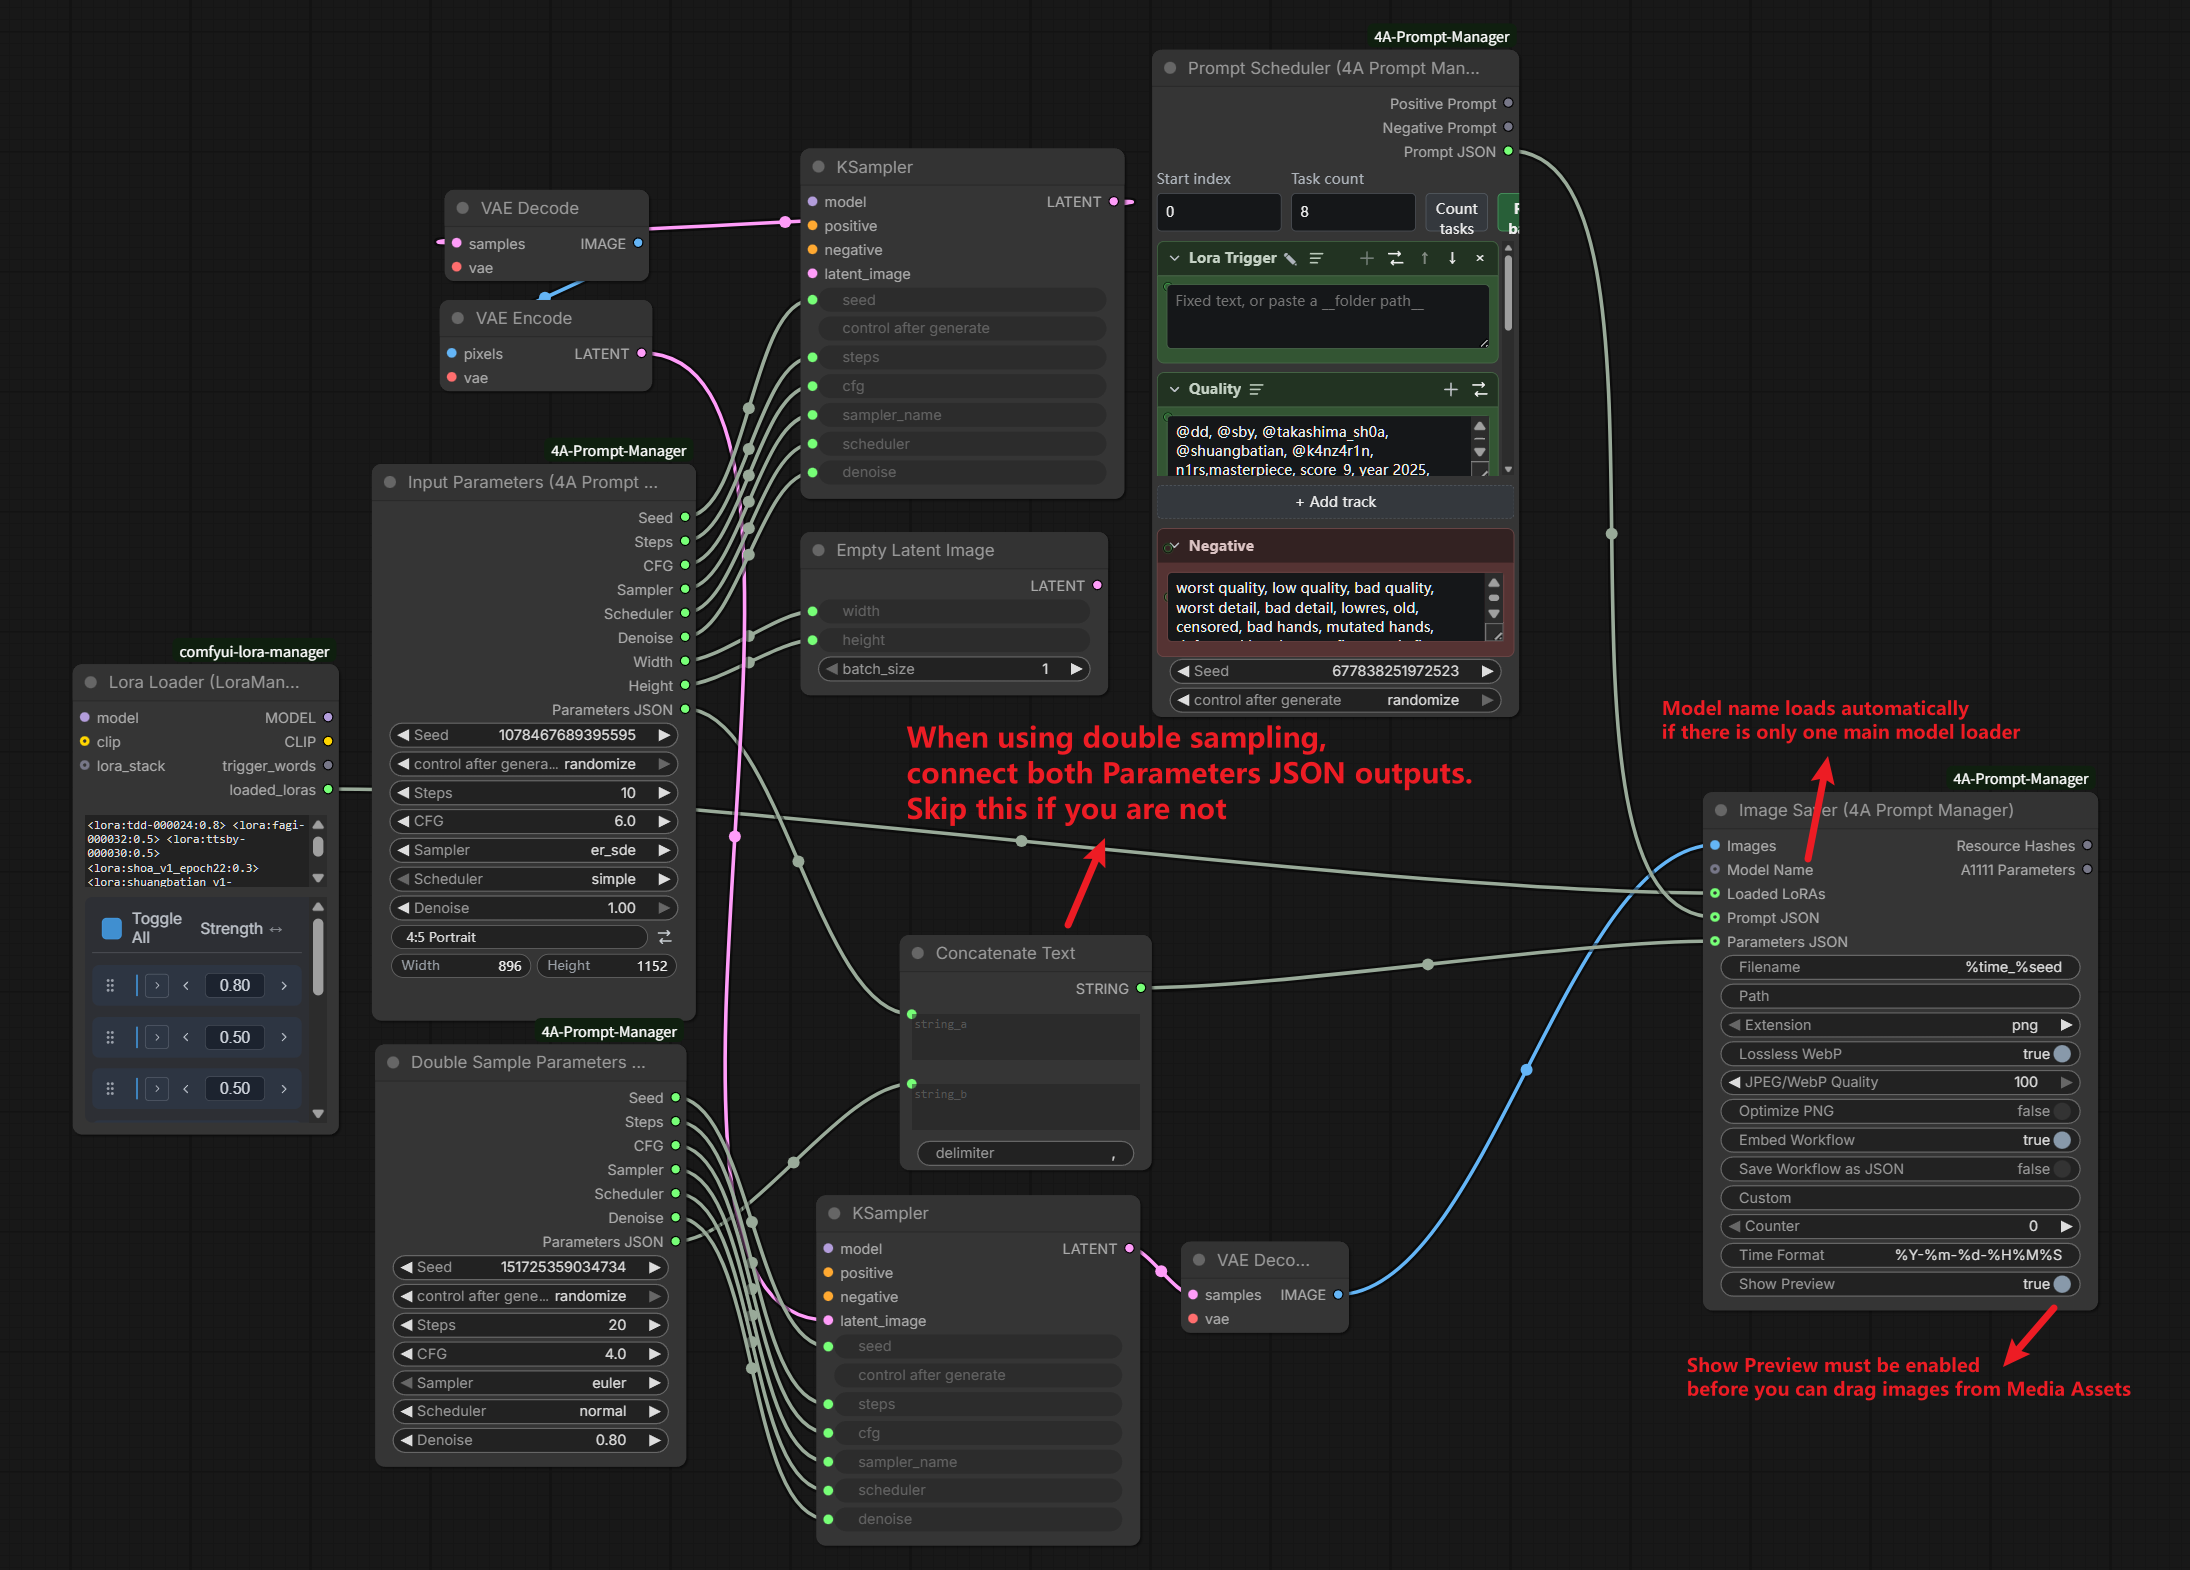The width and height of the screenshot is (2190, 1570).
Task: Toggle Save Workflow as JSON switch
Action: [x=2062, y=1169]
